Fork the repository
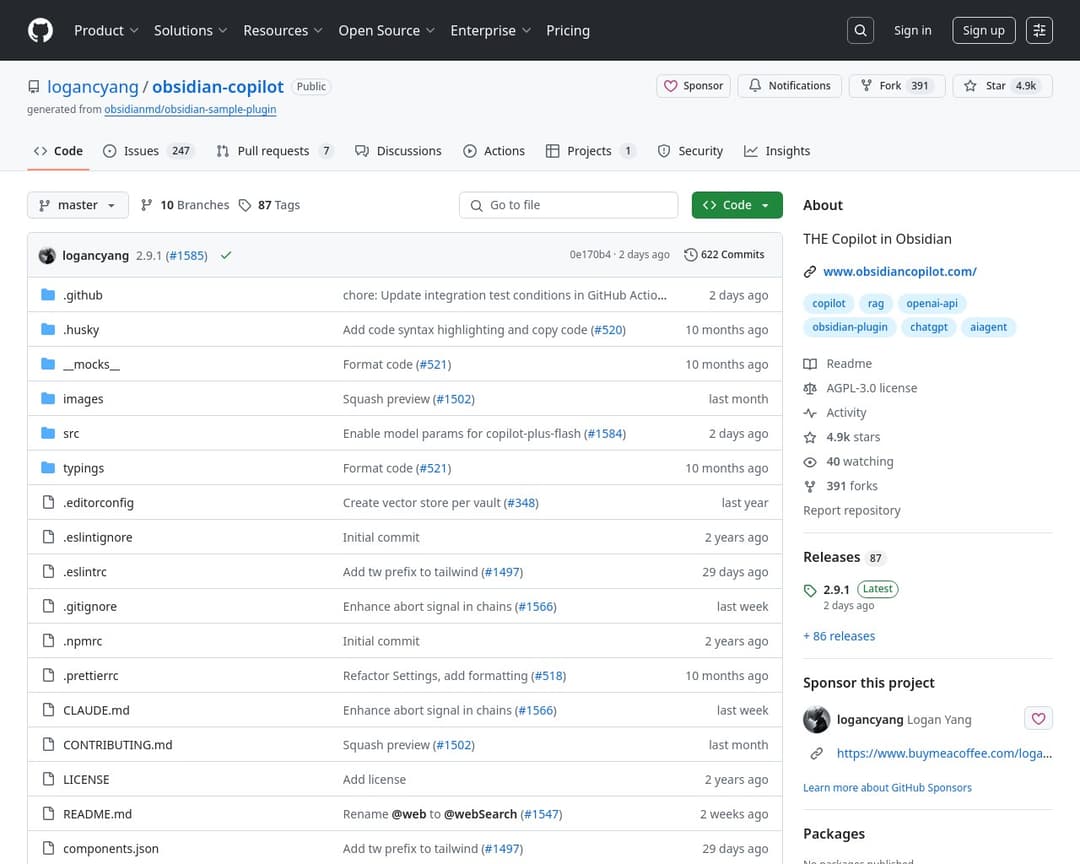Viewport: 1080px width, 864px height. (x=897, y=85)
